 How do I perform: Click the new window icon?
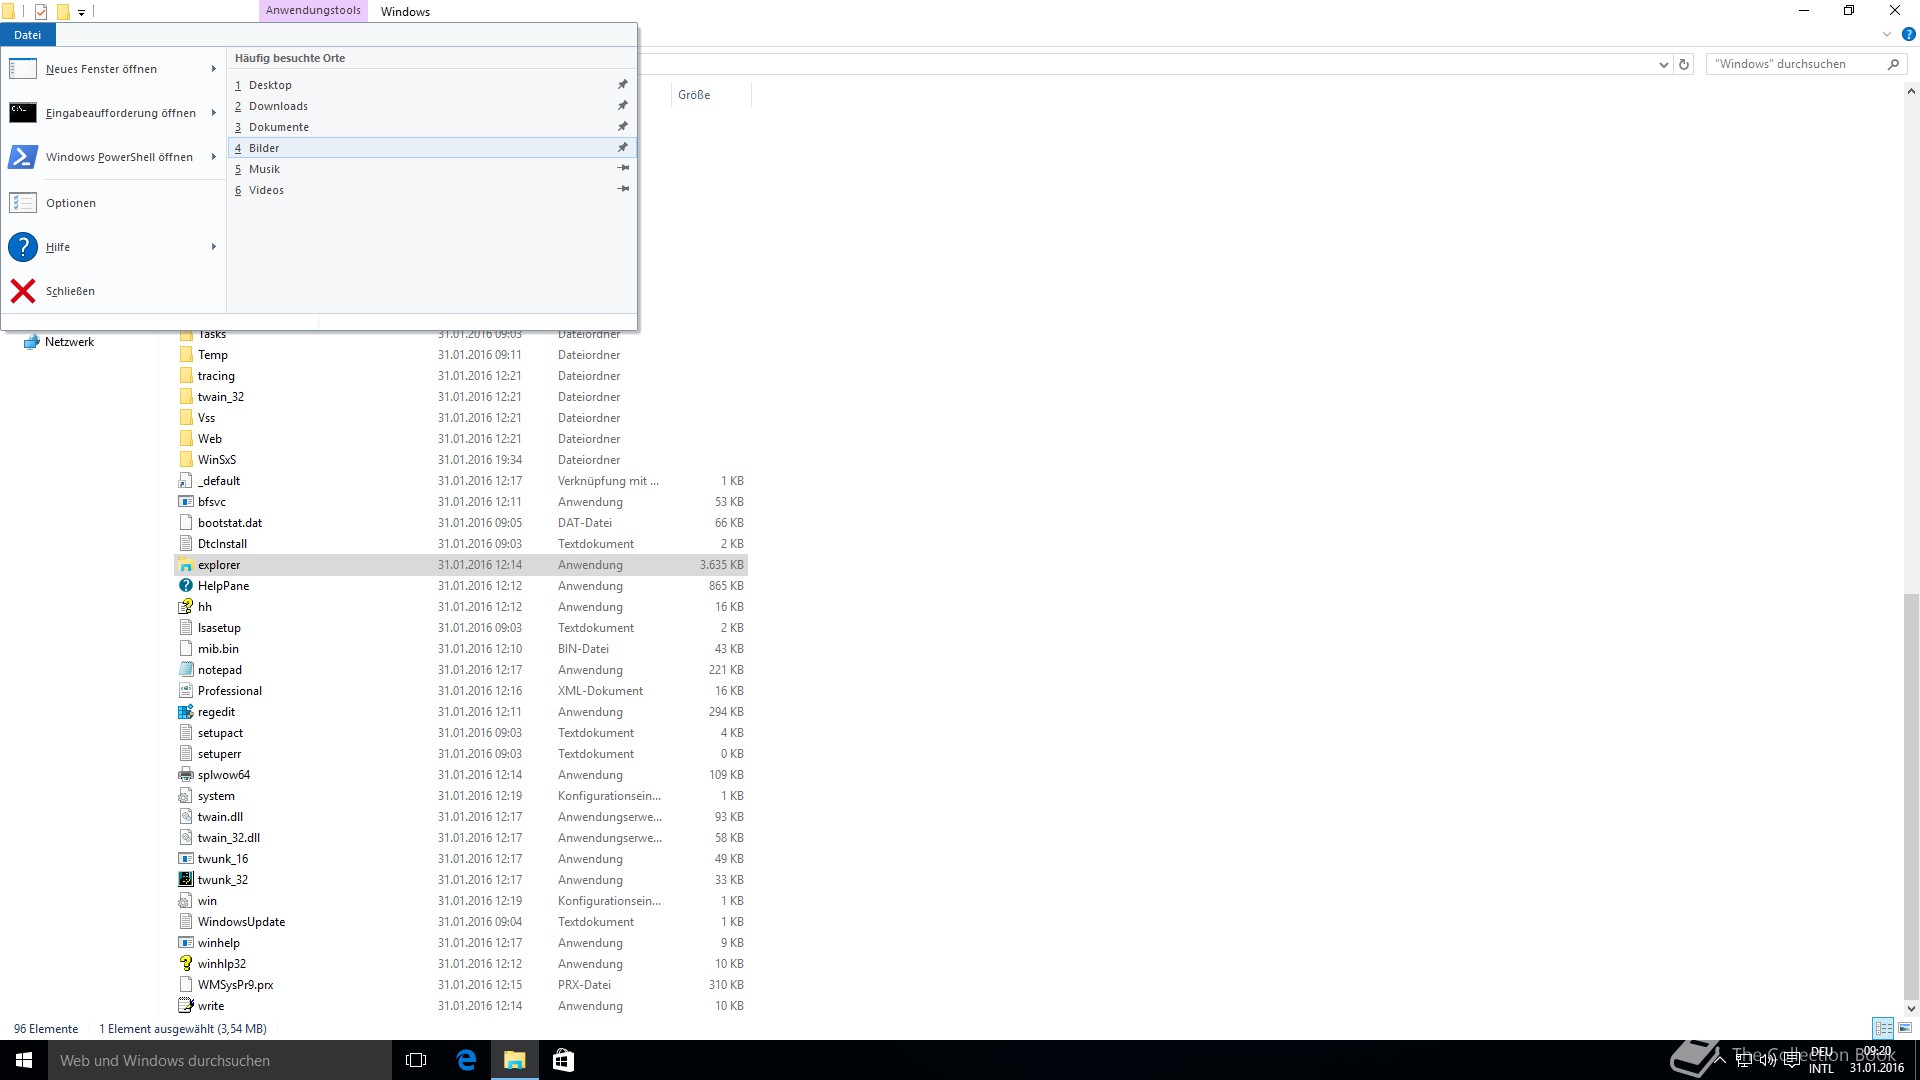coord(23,69)
